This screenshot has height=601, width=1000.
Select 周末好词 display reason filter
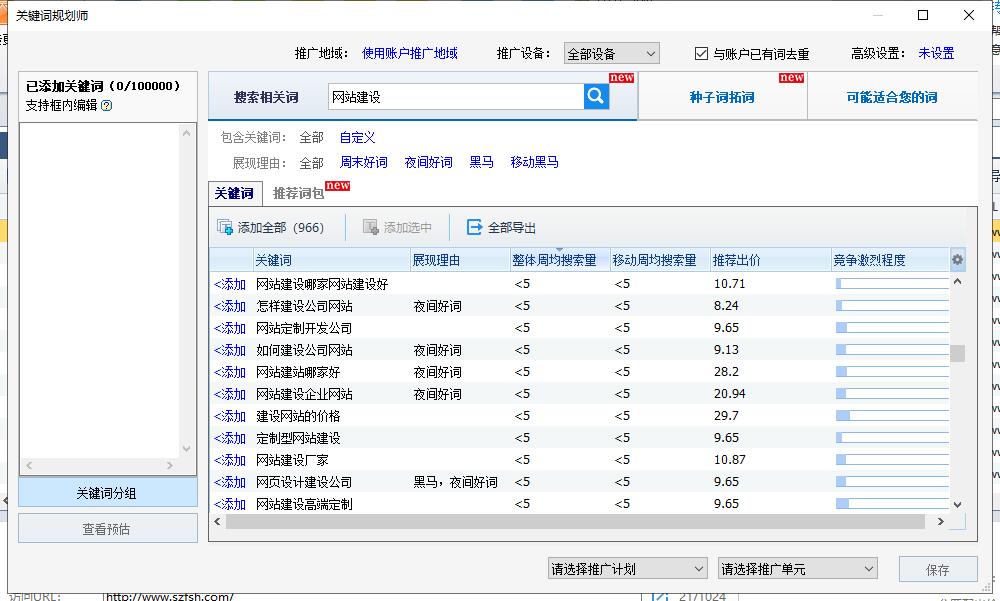[x=363, y=162]
